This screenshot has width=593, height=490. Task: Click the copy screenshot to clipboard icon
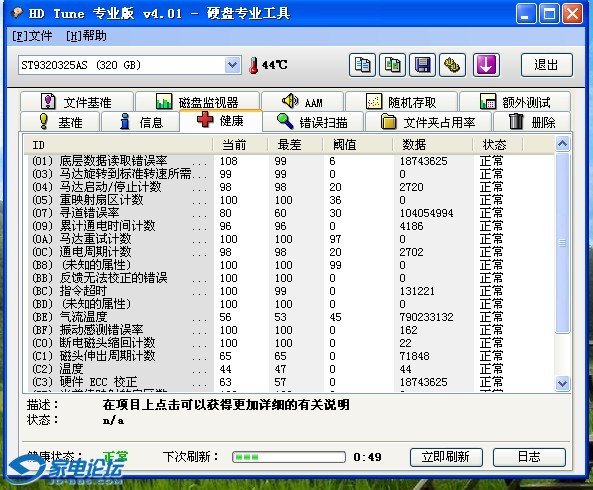tap(393, 65)
